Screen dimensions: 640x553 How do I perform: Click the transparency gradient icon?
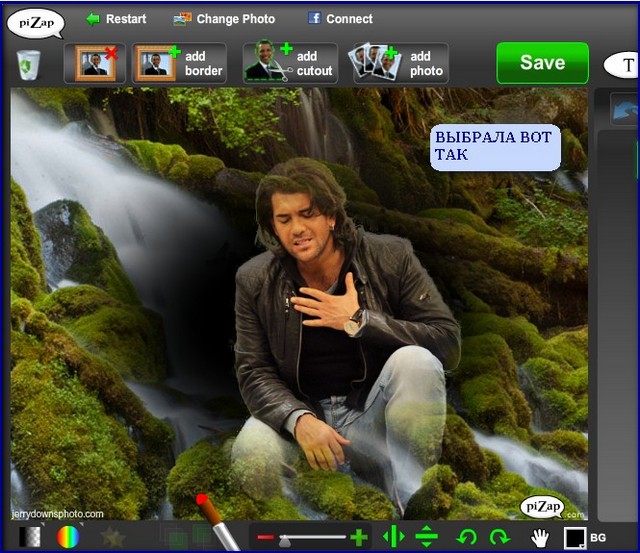pos(30,537)
